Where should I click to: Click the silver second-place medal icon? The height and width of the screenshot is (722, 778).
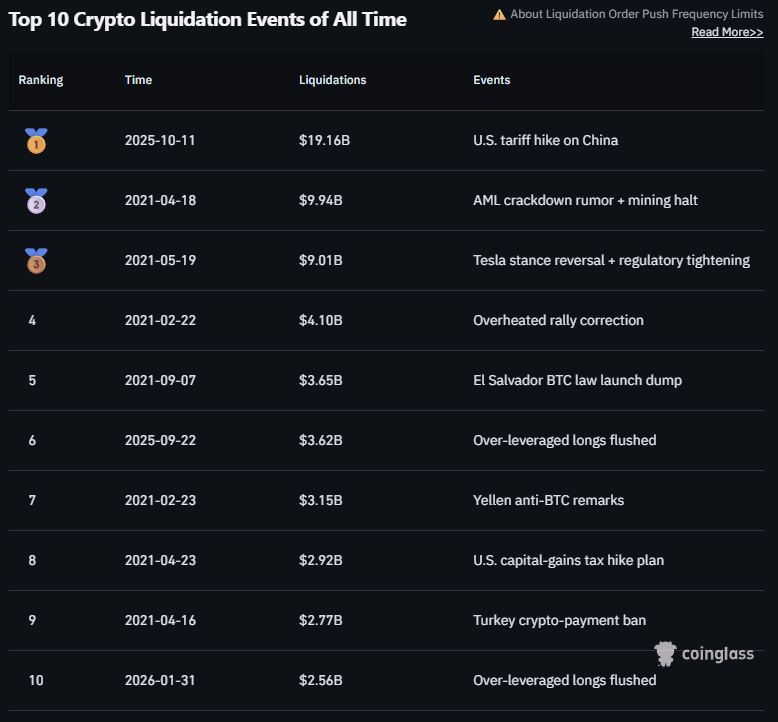coord(36,201)
